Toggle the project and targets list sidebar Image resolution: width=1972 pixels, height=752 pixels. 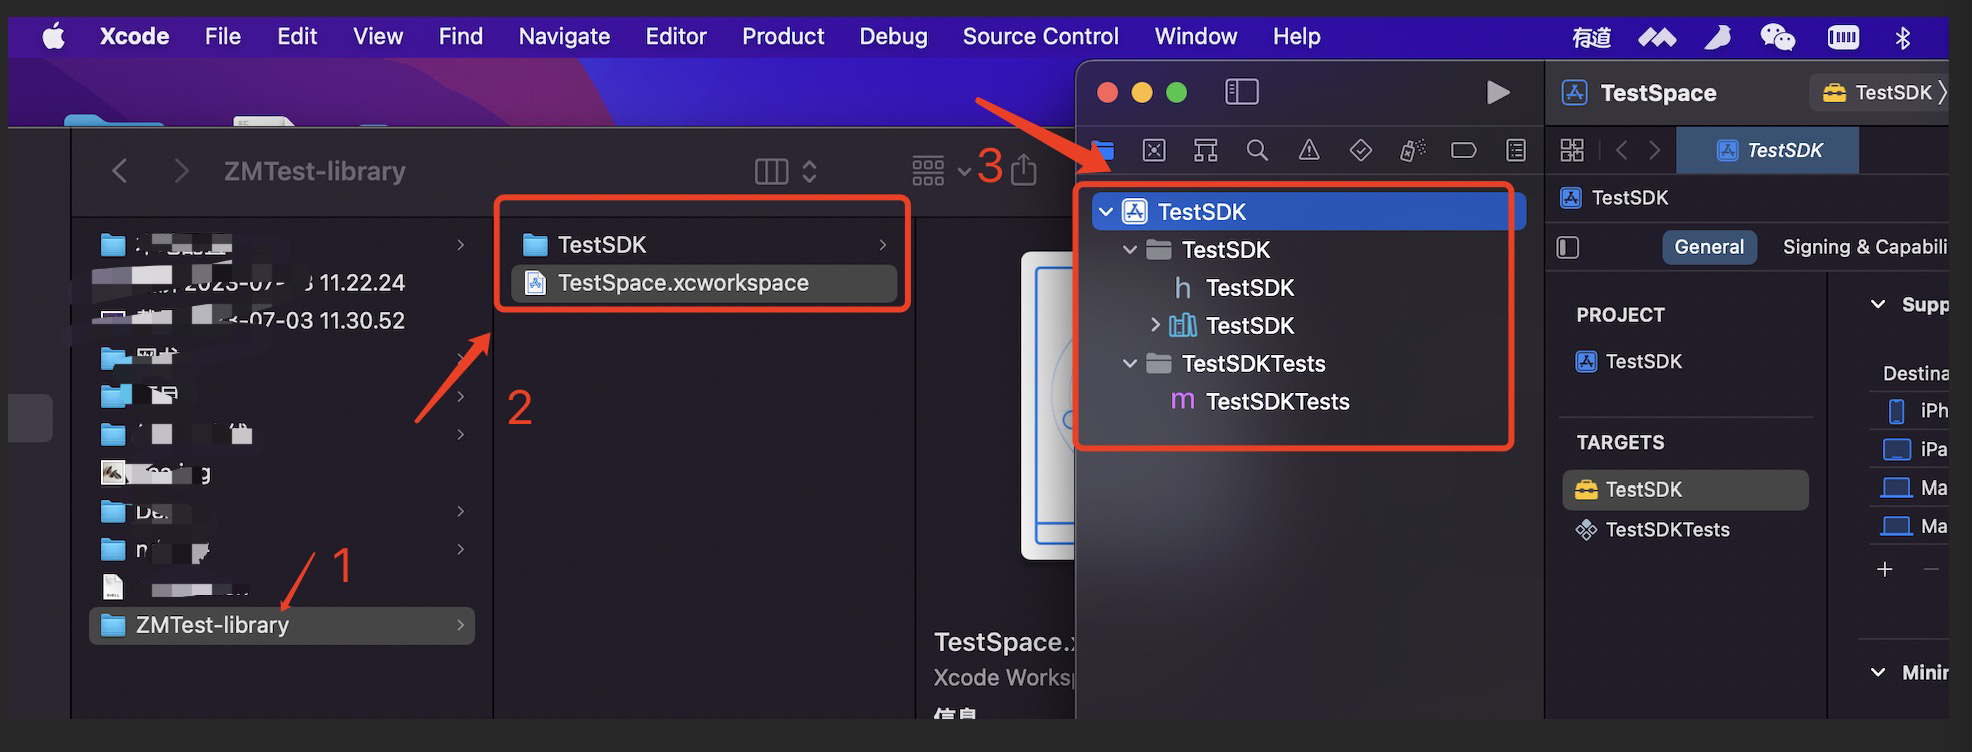(x=1568, y=247)
